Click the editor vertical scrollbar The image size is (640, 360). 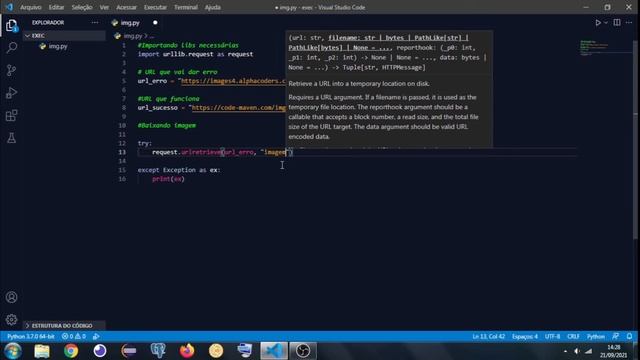pos(635,139)
